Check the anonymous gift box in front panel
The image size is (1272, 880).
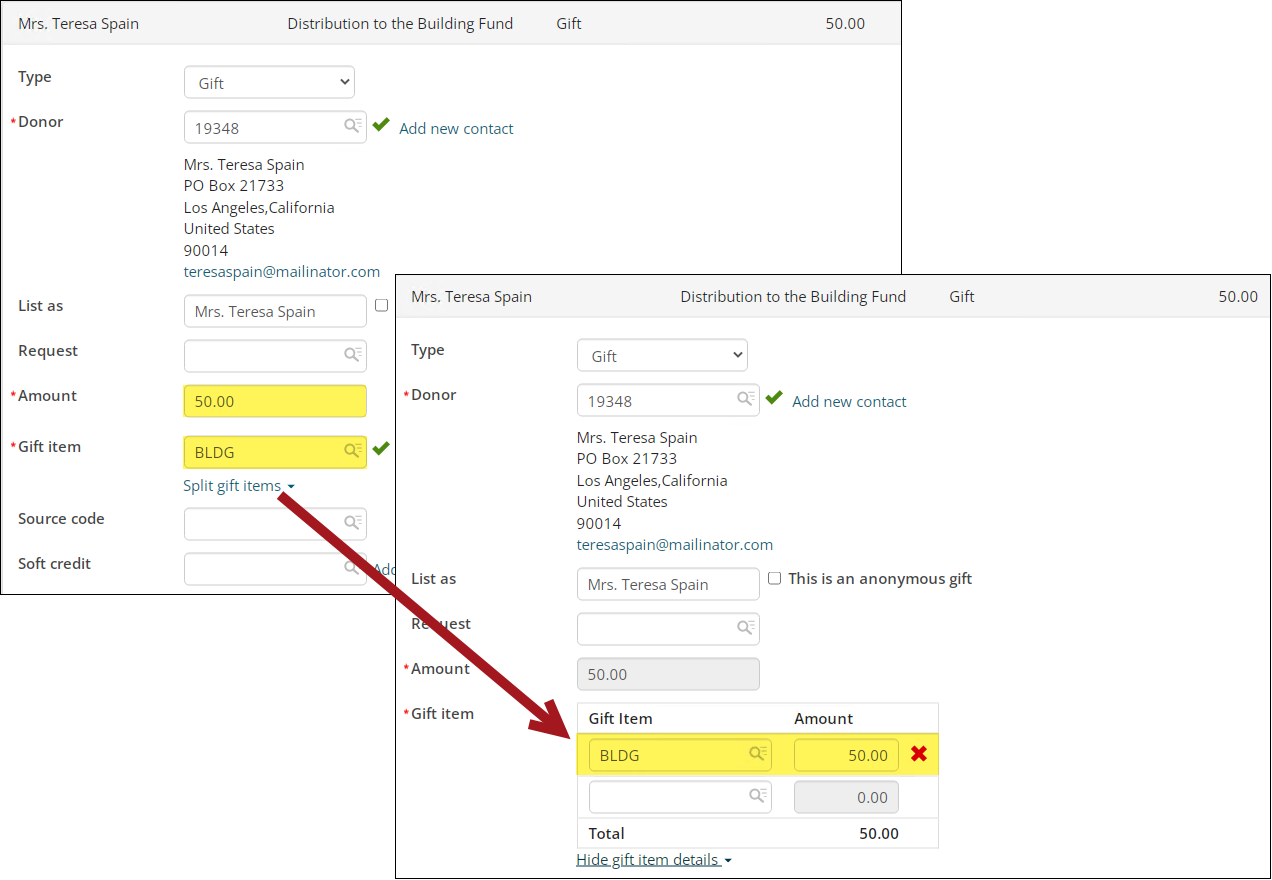click(774, 578)
